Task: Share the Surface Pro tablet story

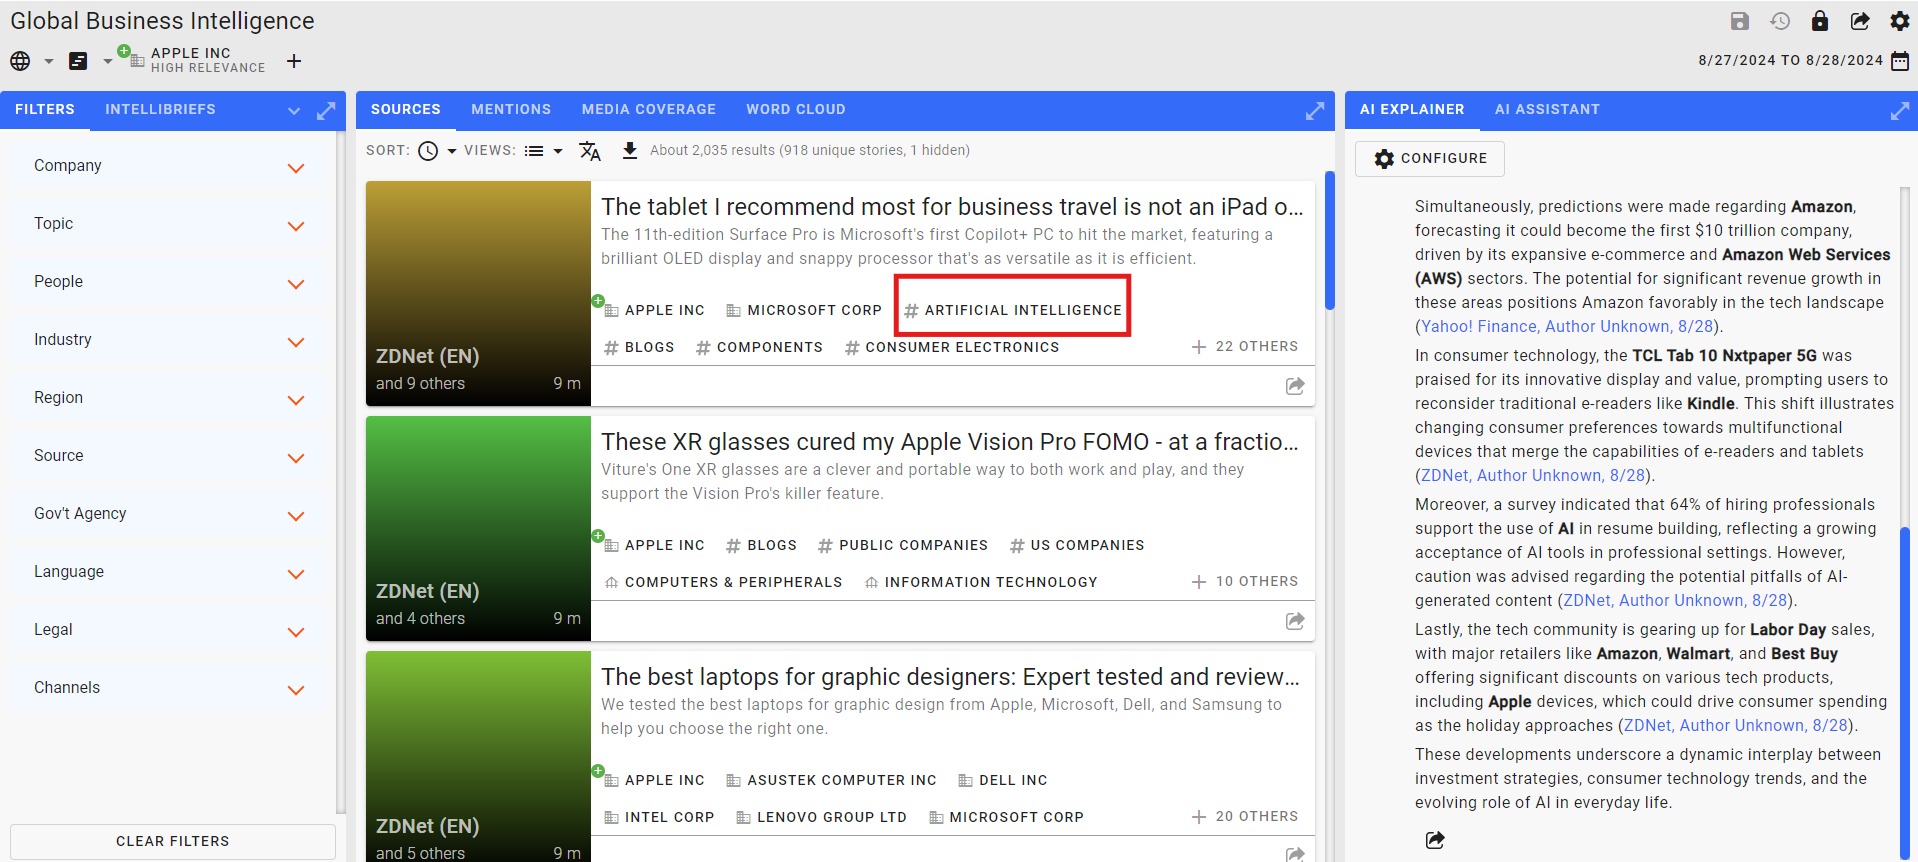Action: pos(1295,386)
